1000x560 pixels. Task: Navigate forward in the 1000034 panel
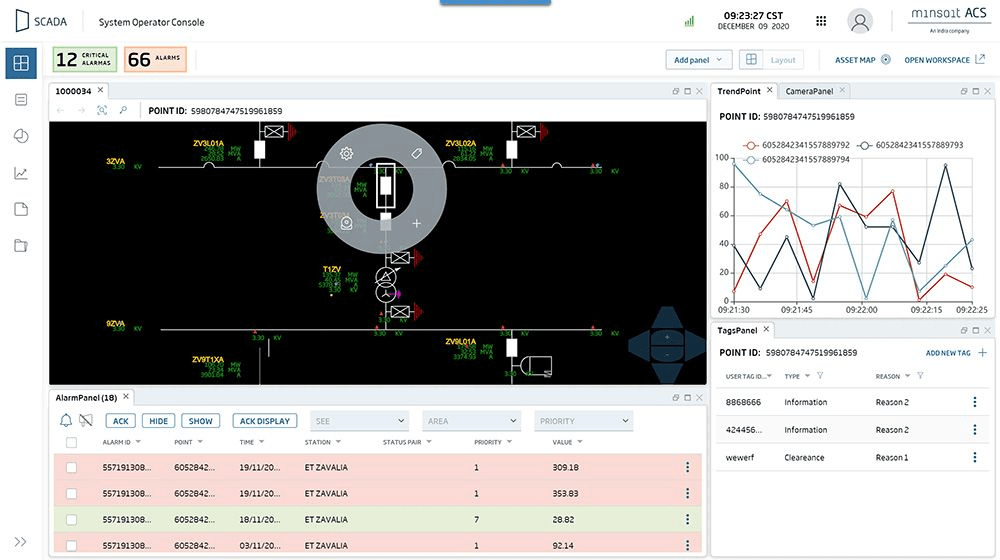(81, 110)
